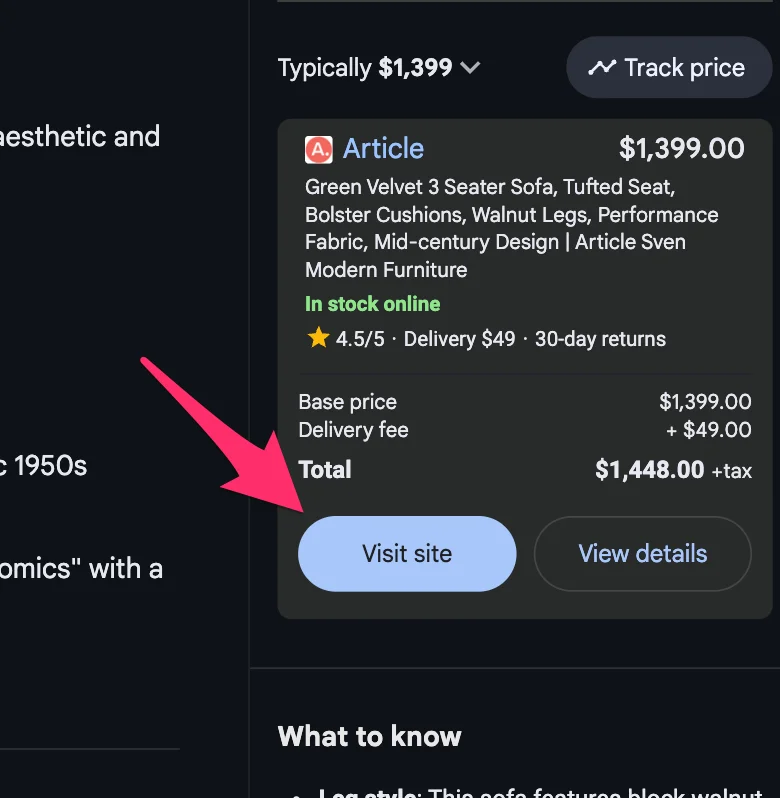The width and height of the screenshot is (780, 798).
Task: Click the Green Velvet 3 Seater Sofa title
Action: 511,228
